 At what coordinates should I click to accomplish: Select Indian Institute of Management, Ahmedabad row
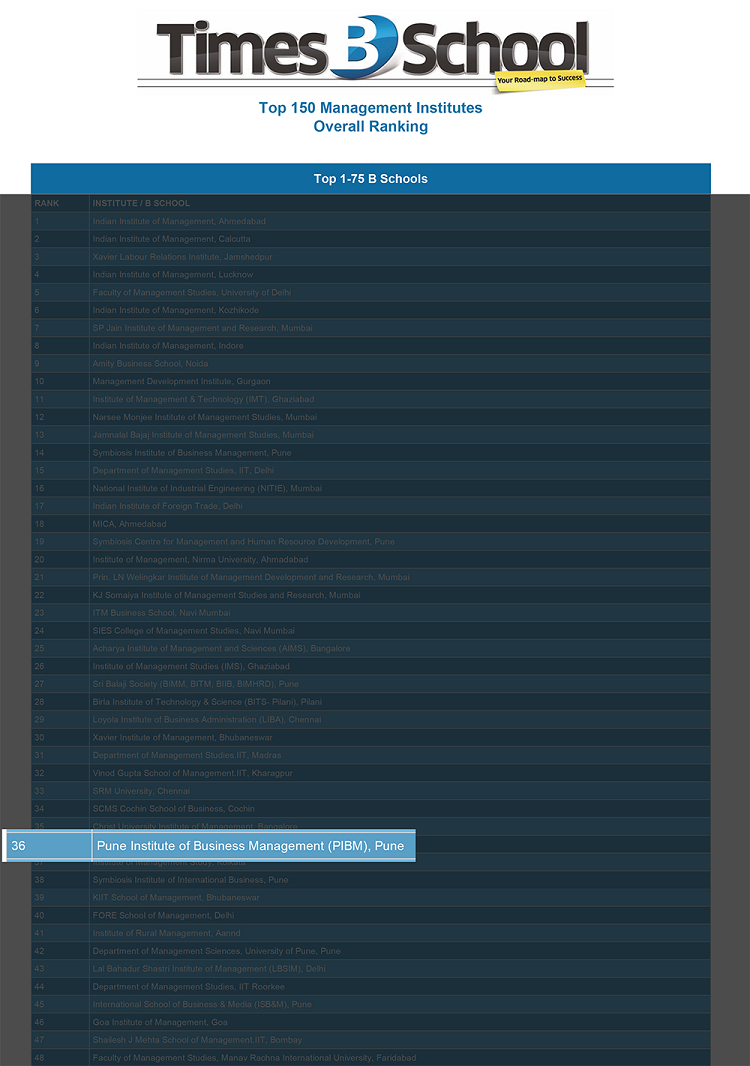pyautogui.click(x=371, y=221)
